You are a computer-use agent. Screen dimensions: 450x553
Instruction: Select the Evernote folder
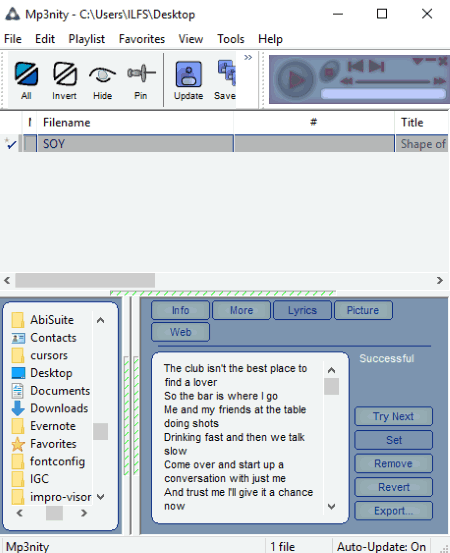coord(43,426)
